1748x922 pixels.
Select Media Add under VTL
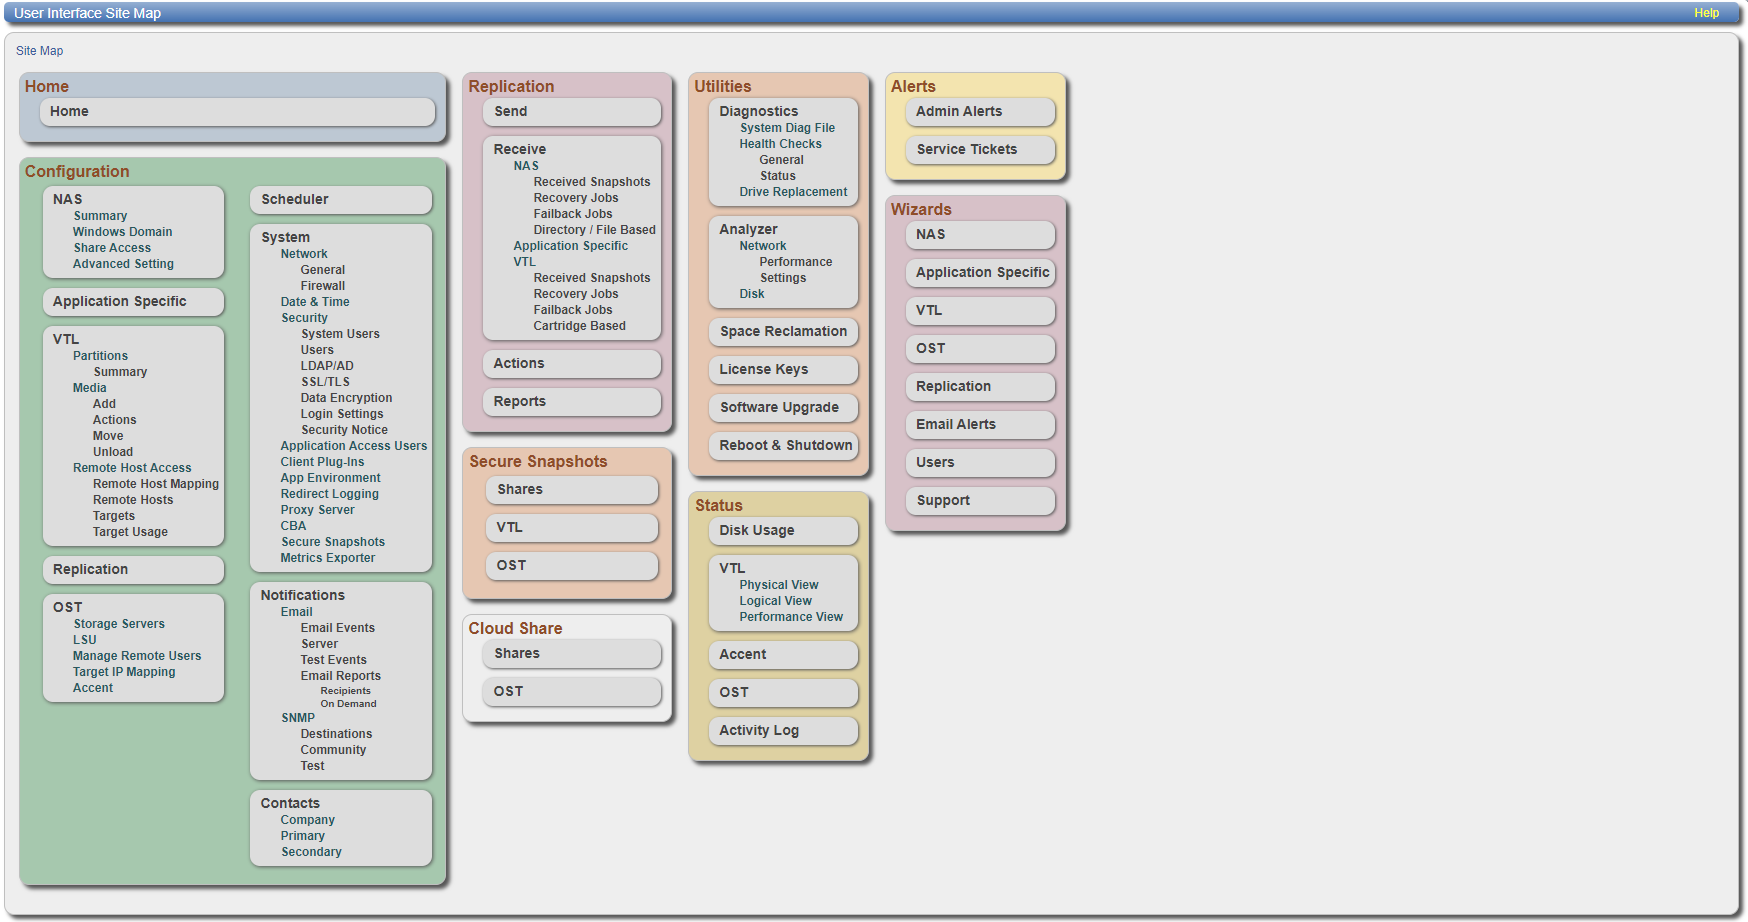(104, 404)
